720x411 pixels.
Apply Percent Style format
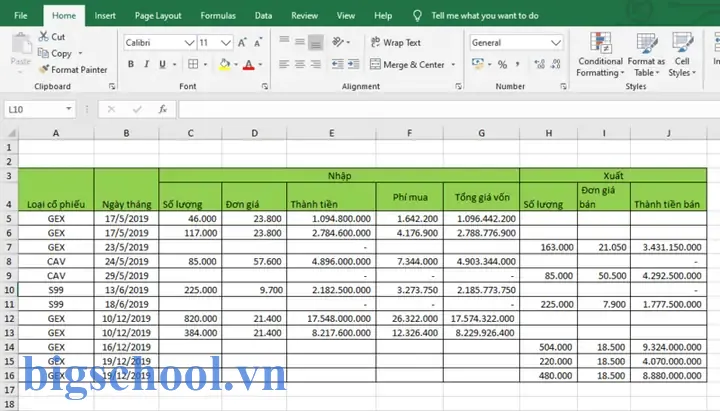(502, 64)
